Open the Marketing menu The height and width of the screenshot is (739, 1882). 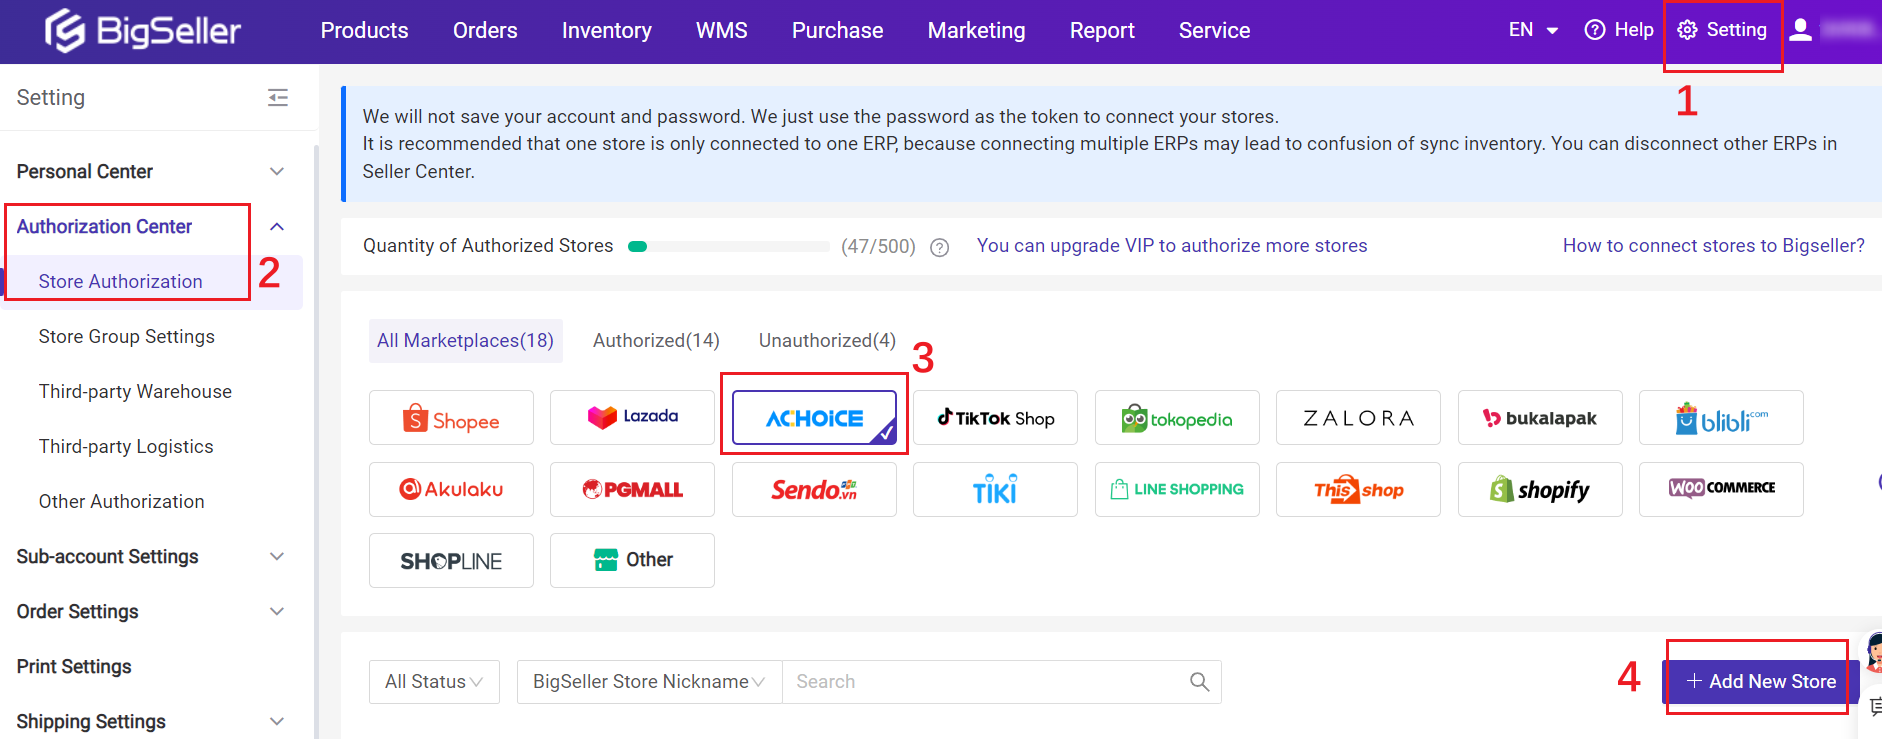point(976,30)
